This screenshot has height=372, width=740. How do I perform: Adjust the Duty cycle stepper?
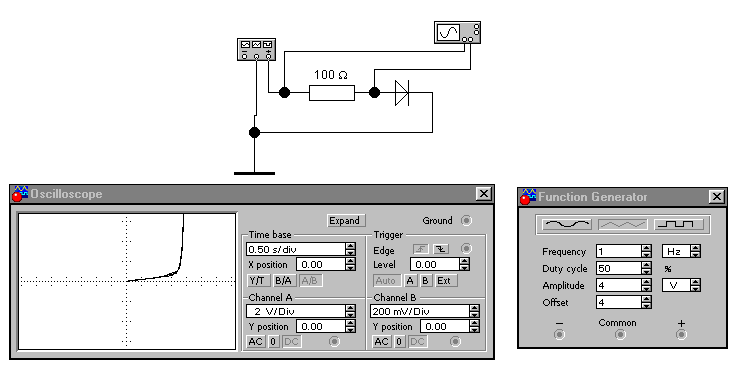click(x=647, y=268)
